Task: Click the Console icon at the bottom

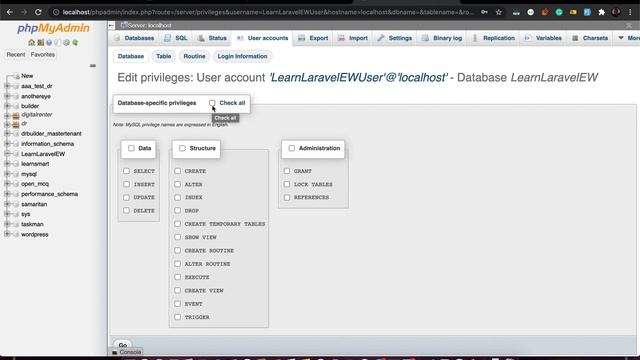Action: pyautogui.click(x=115, y=352)
